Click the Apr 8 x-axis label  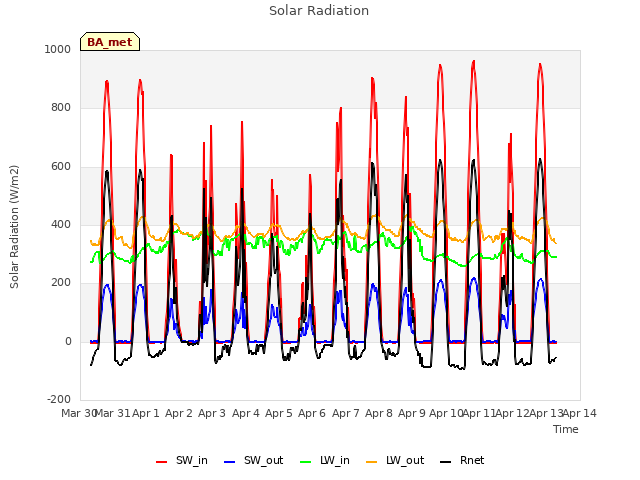tap(379, 413)
